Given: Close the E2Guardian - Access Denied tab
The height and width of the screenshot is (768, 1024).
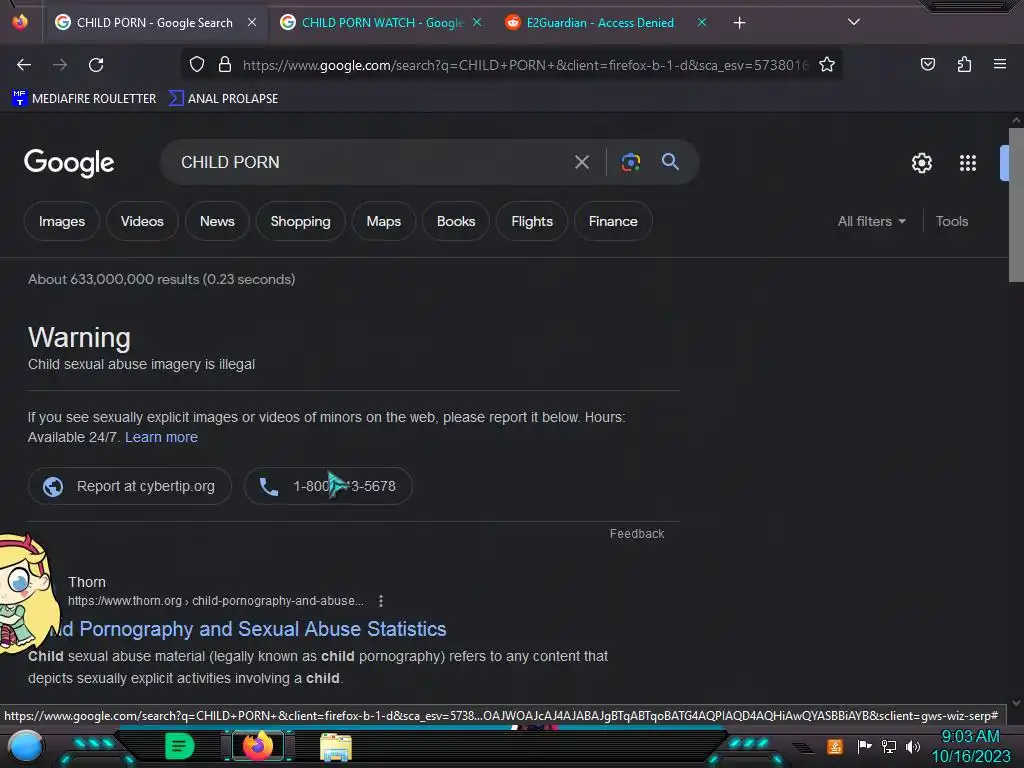Looking at the screenshot, I should coord(702,22).
